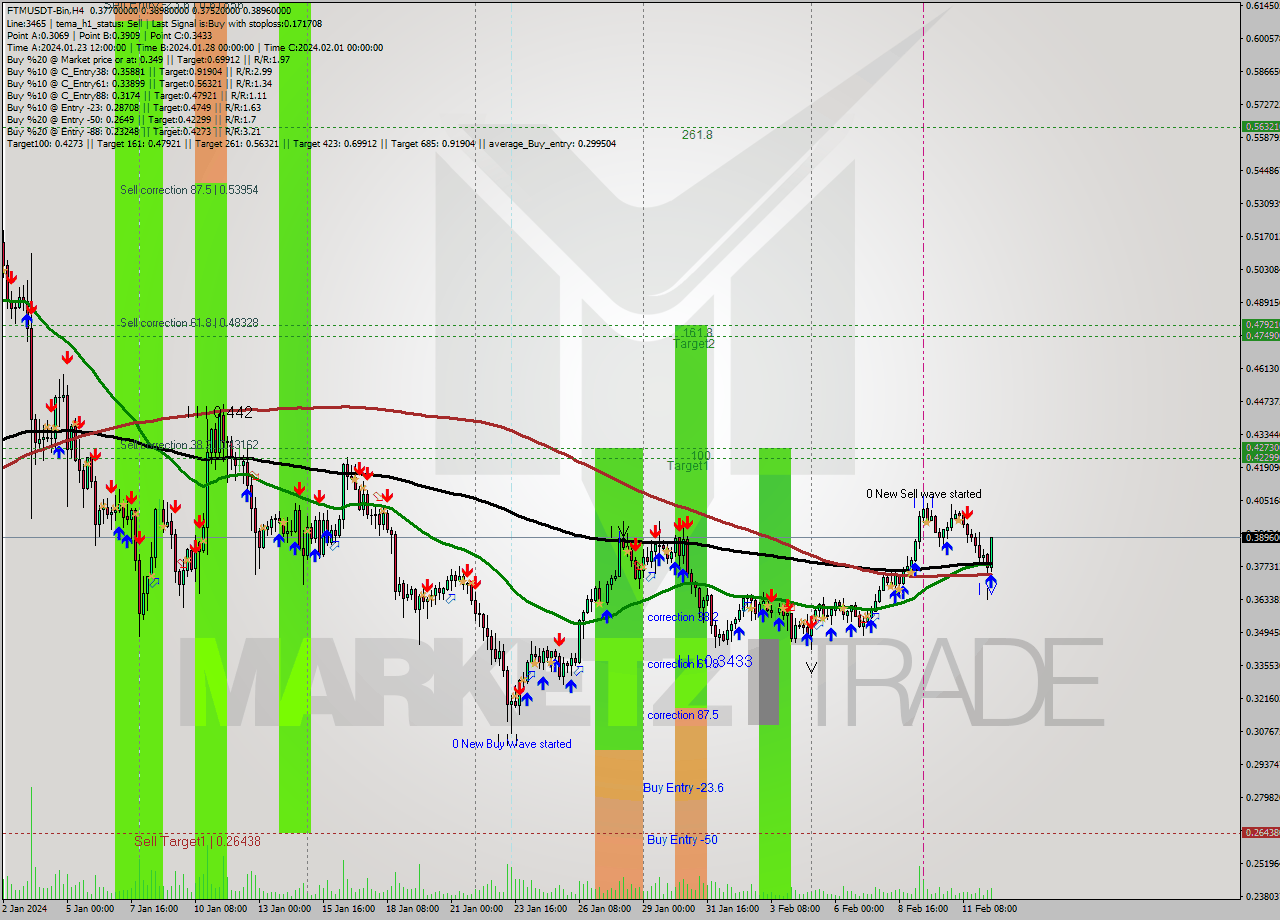This screenshot has width=1280, height=920.
Task: Click 0.32160 on the price axis
Action: tap(1262, 698)
